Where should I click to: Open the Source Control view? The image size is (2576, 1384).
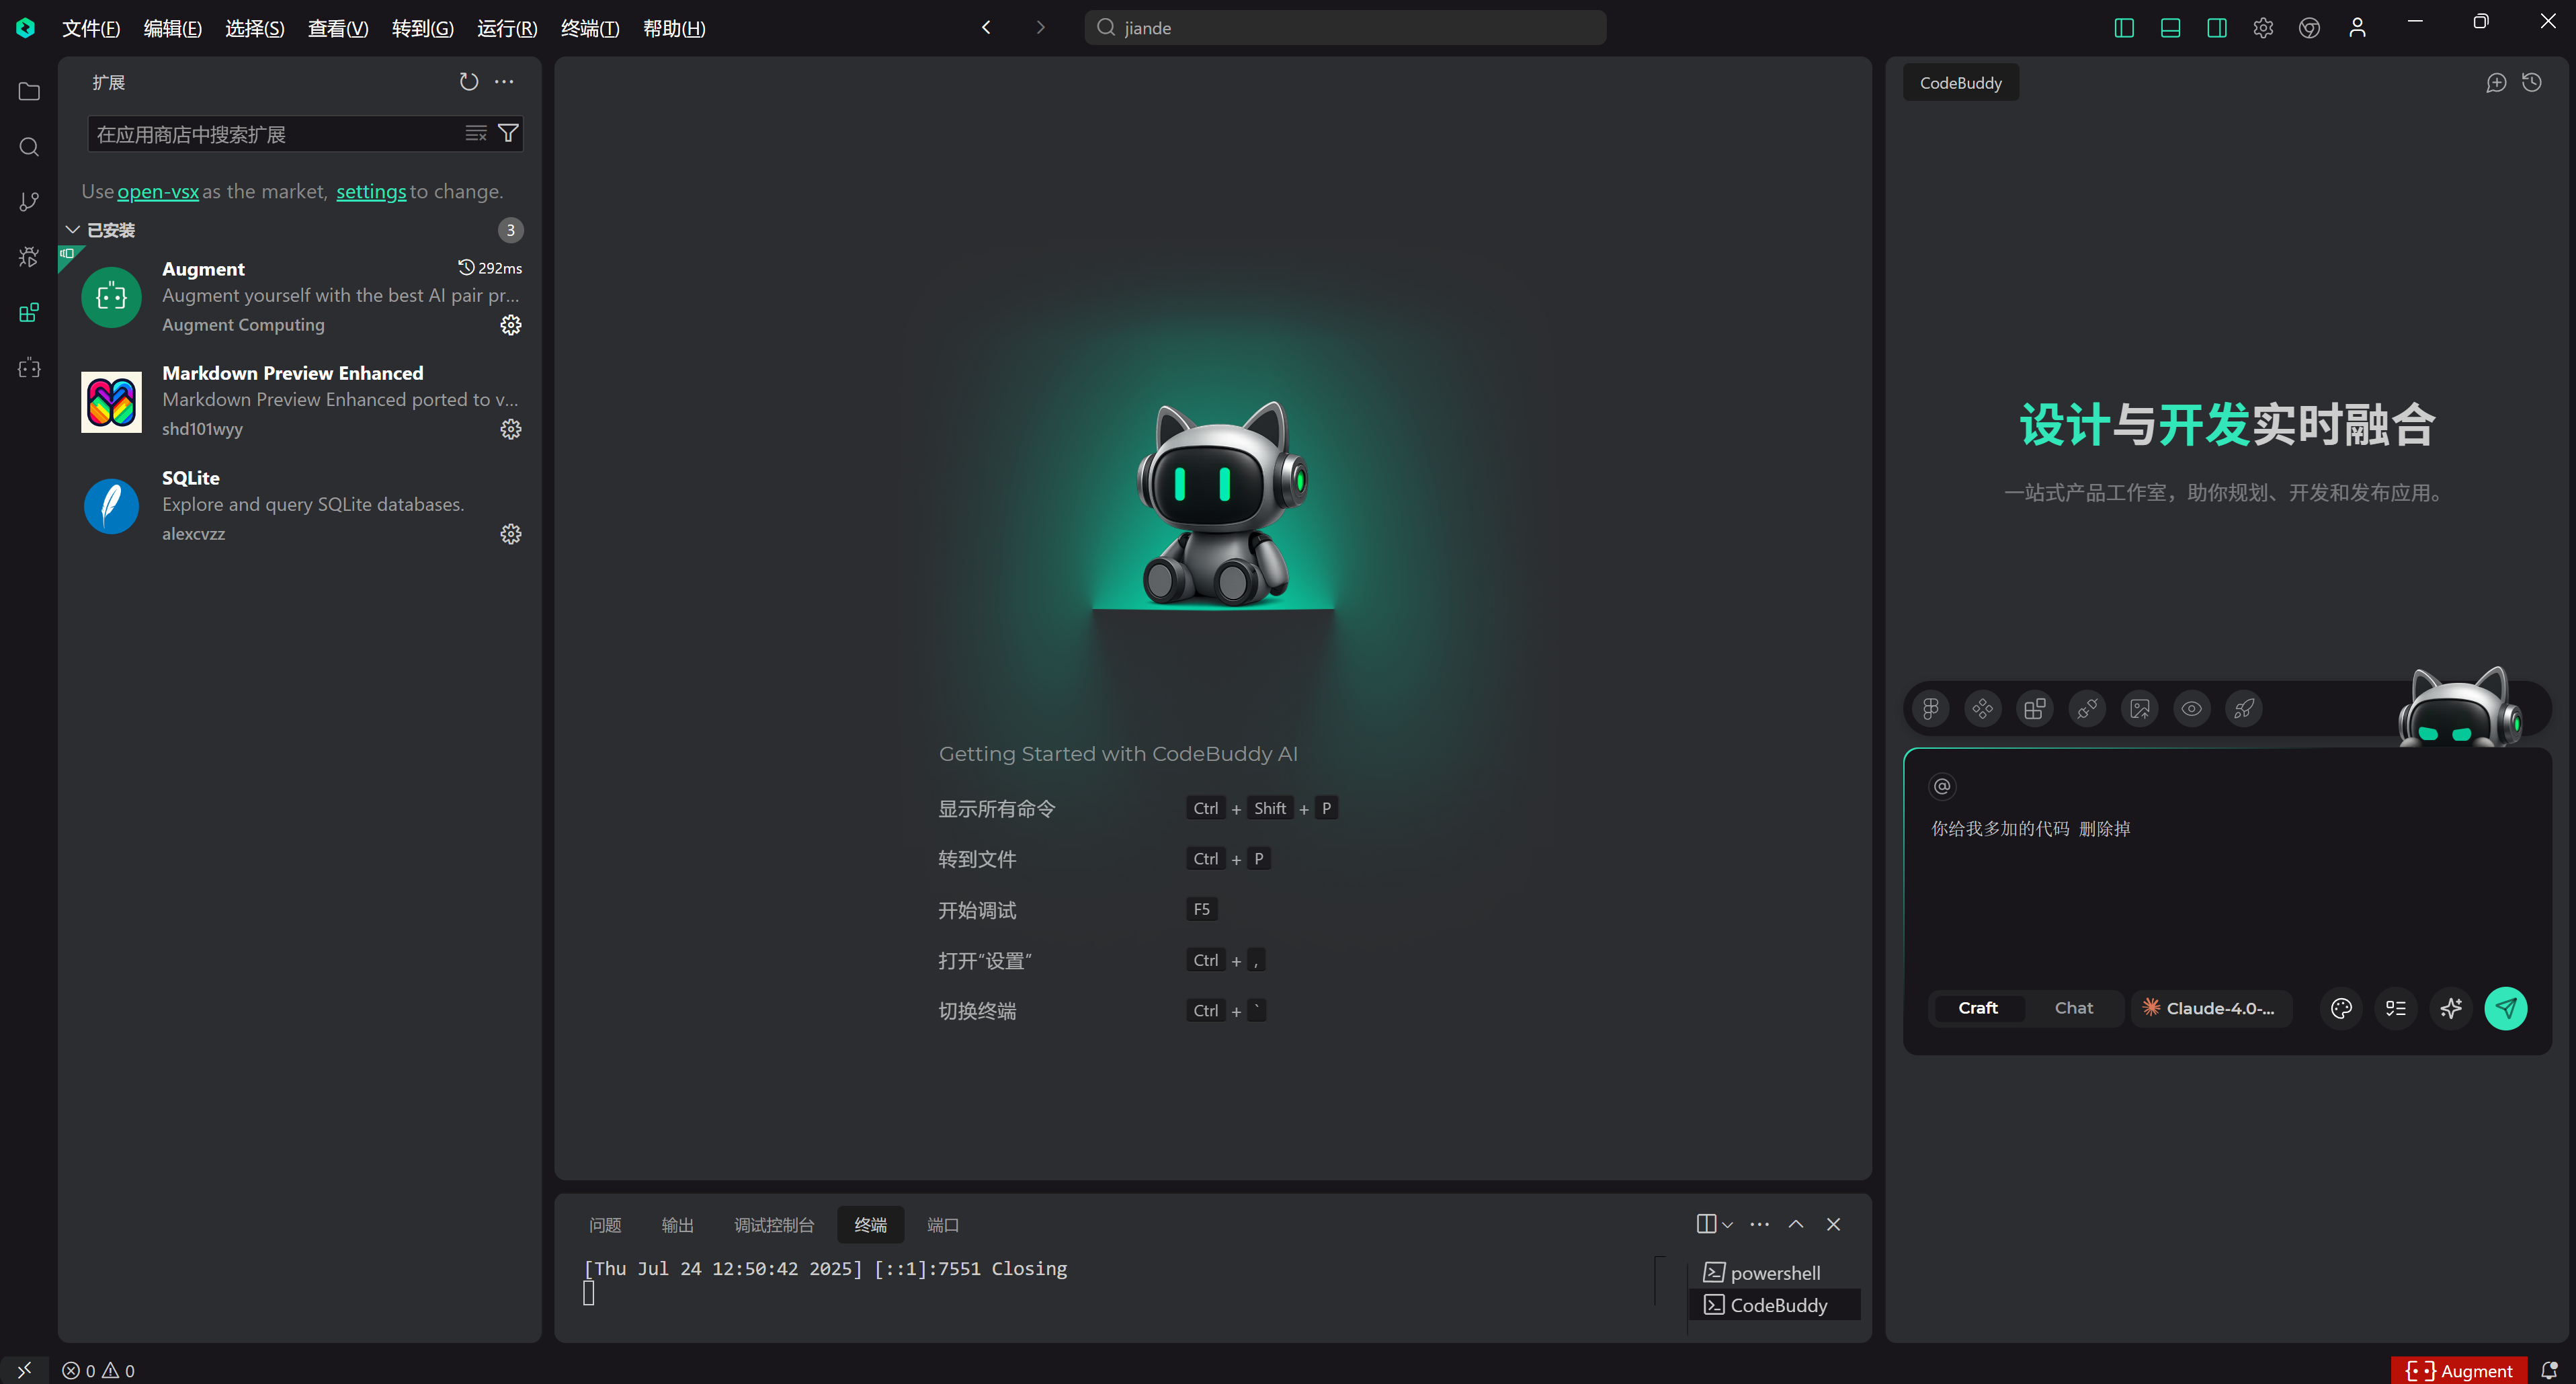point(29,202)
